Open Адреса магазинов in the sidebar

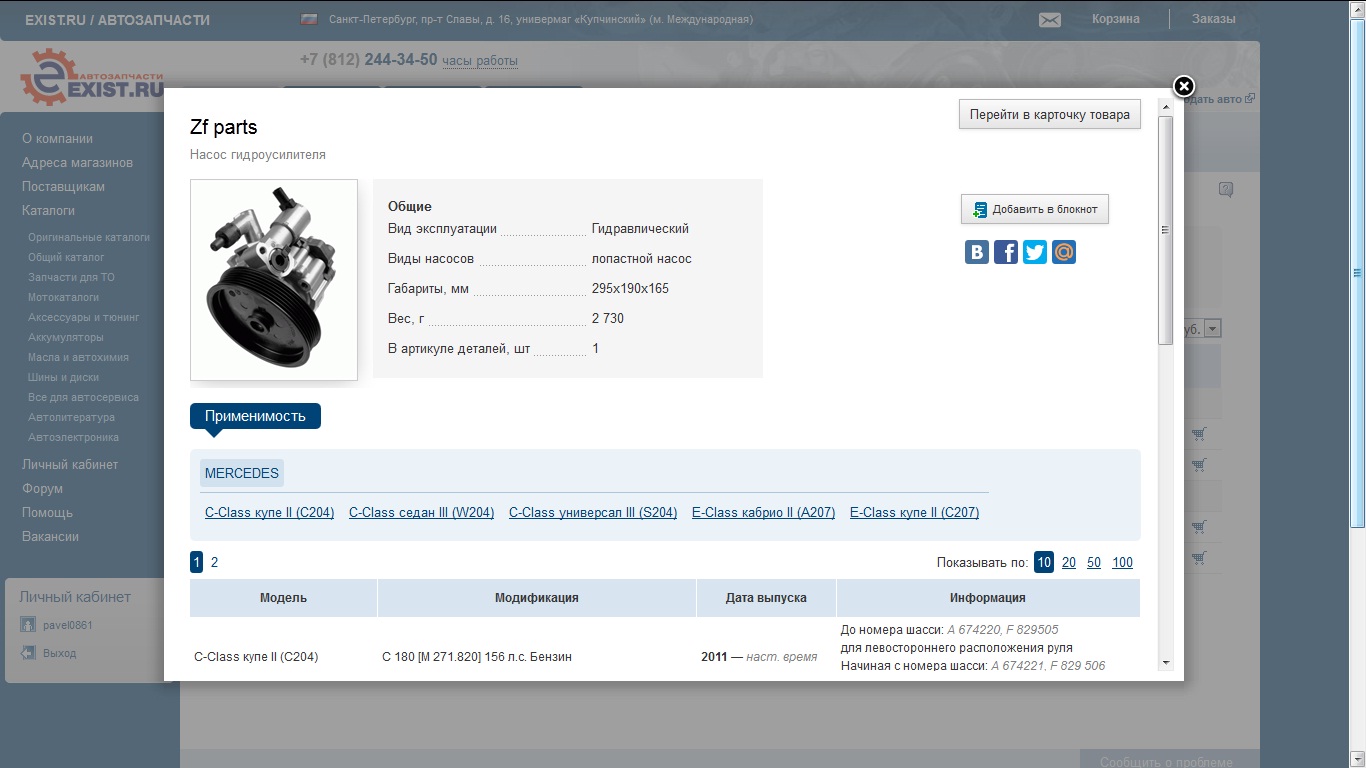[x=78, y=163]
